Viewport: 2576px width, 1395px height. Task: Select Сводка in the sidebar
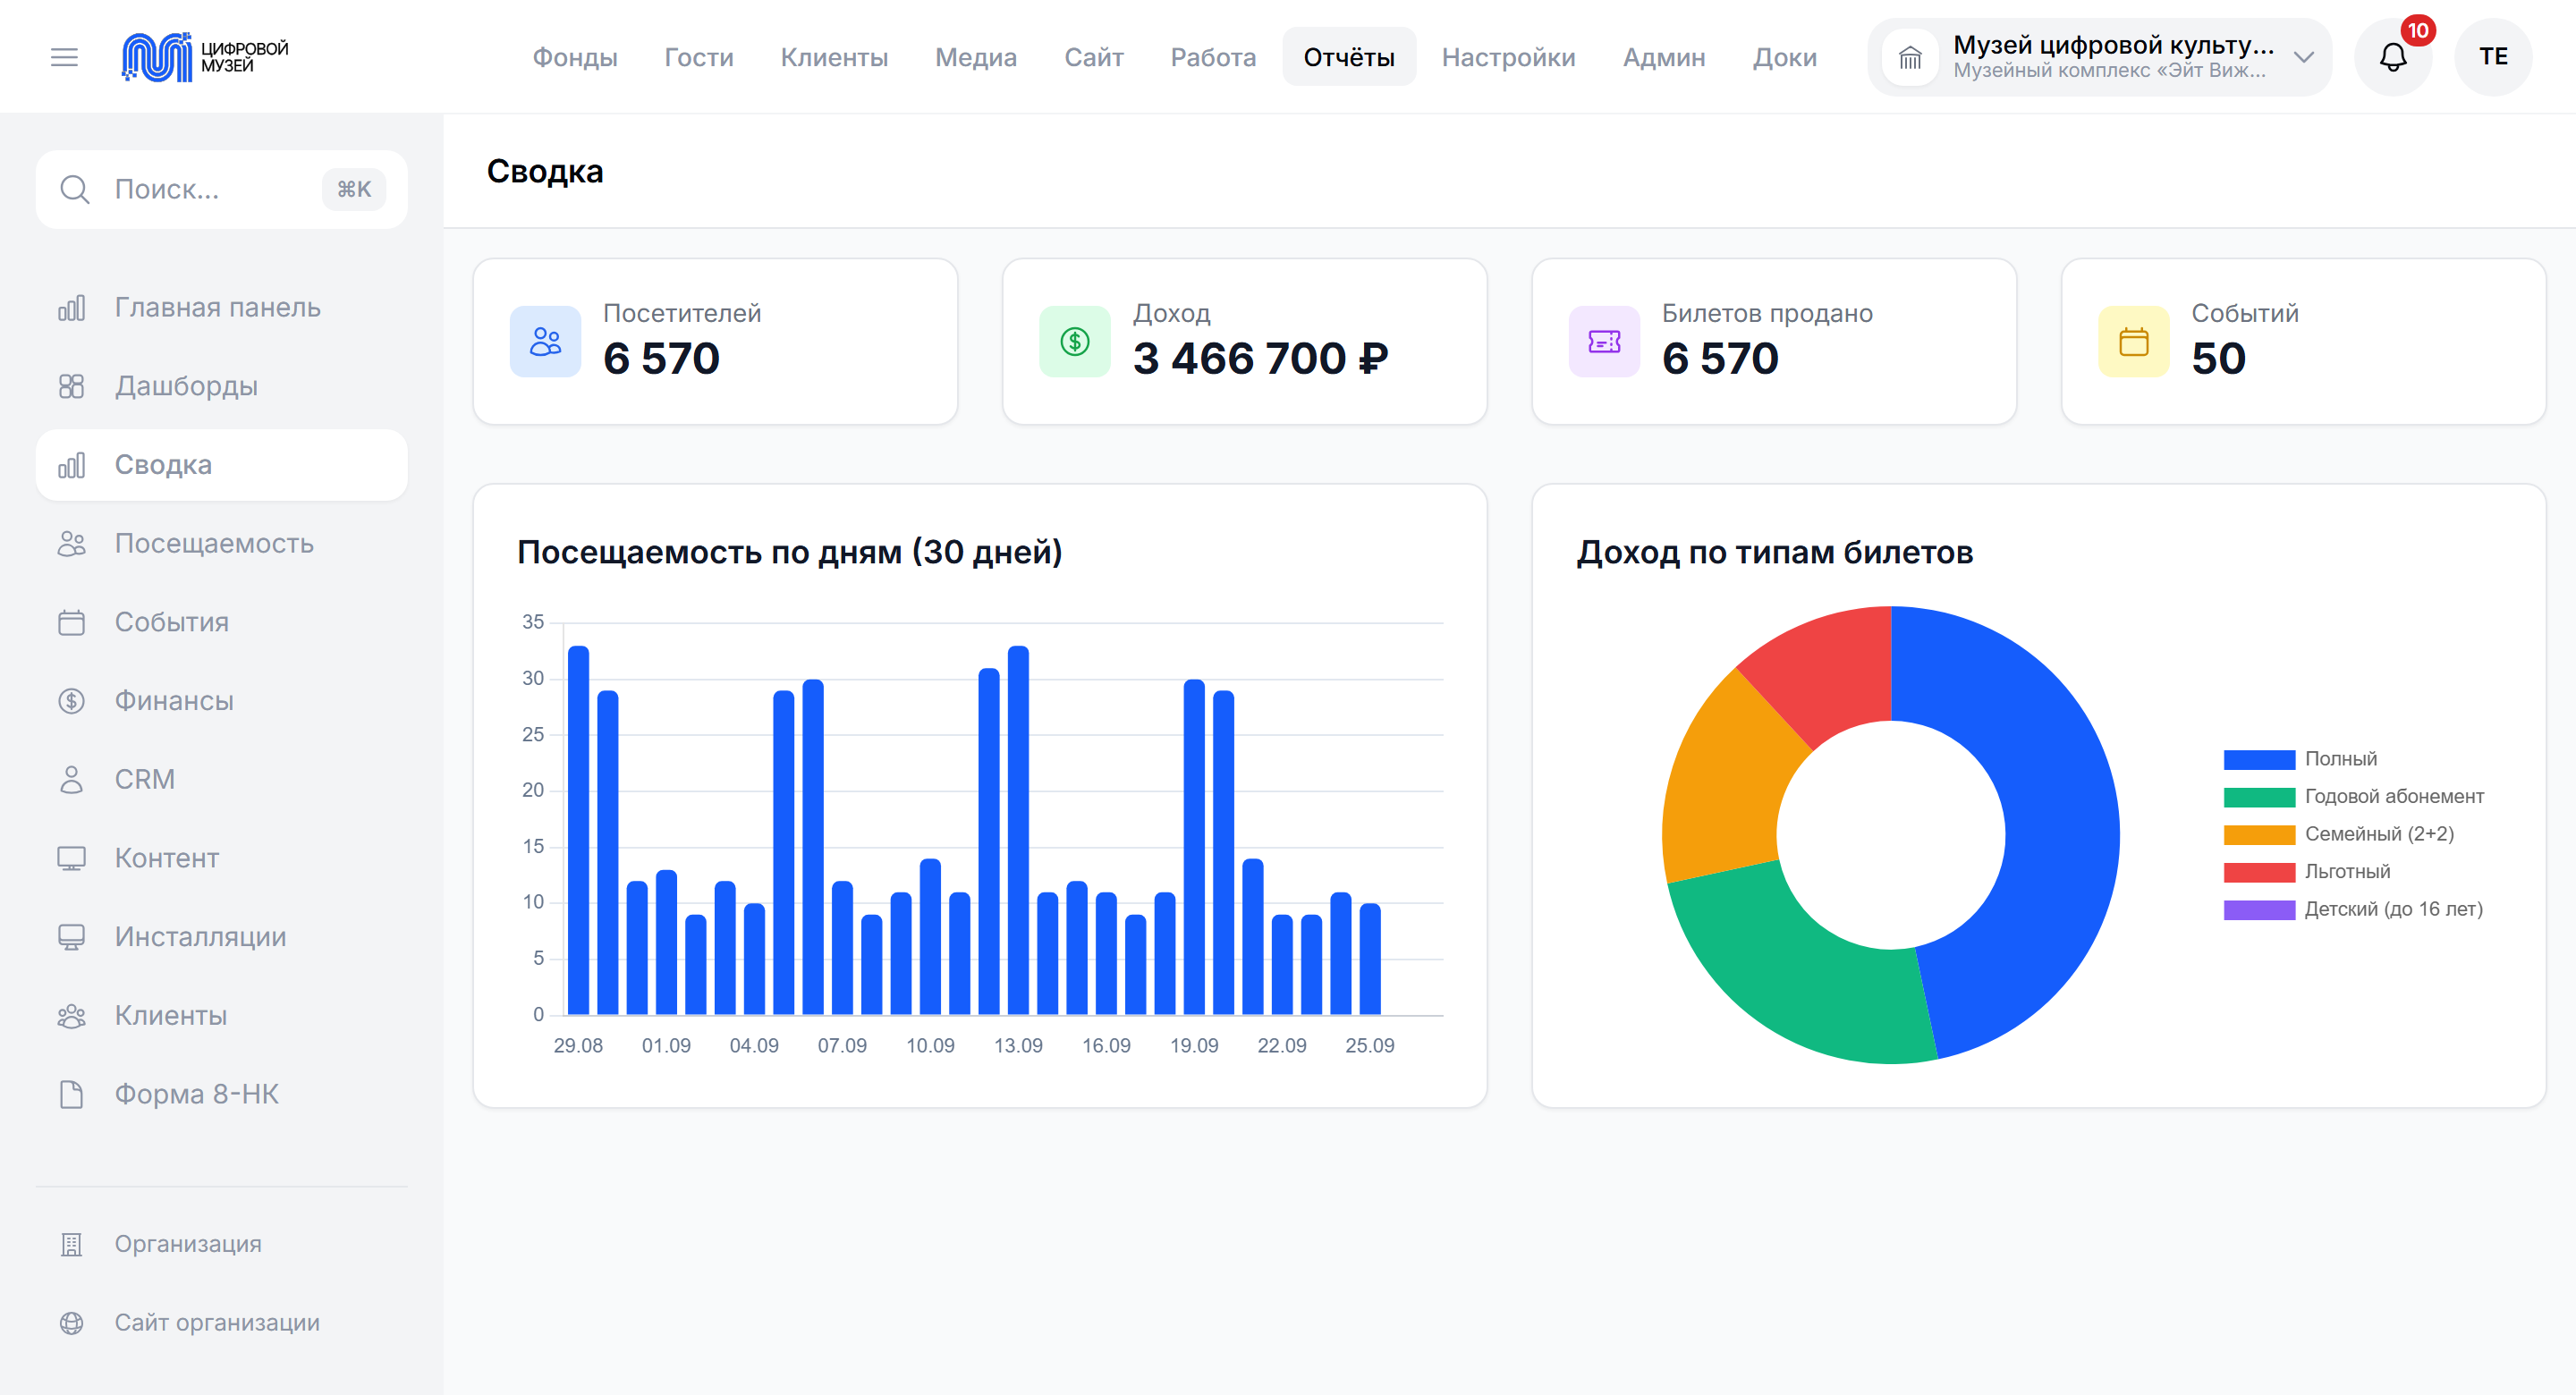(x=222, y=465)
